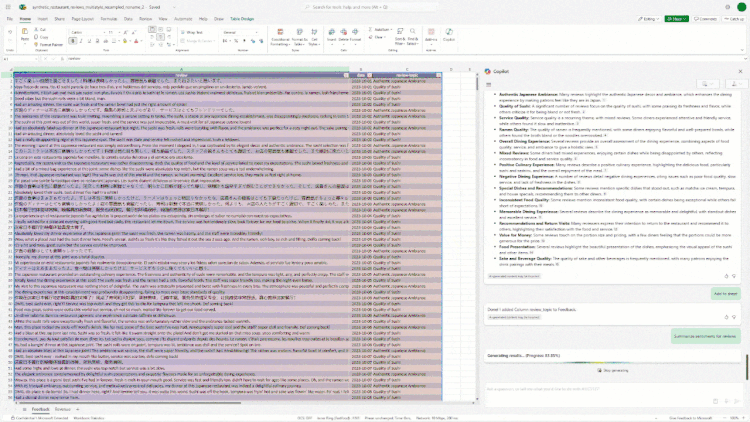
Task: Toggle Underline formatting
Action: pyautogui.click(x=89, y=41)
